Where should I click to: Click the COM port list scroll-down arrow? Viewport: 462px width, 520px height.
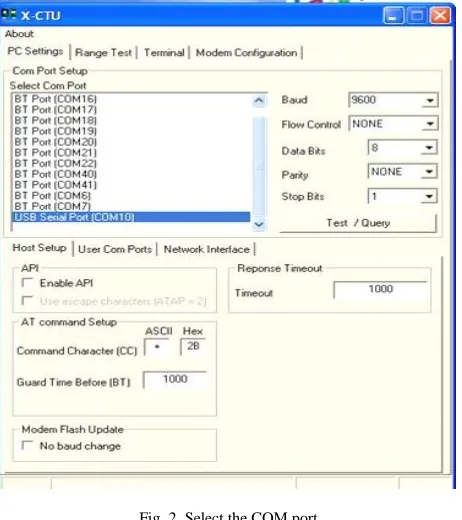(x=259, y=224)
